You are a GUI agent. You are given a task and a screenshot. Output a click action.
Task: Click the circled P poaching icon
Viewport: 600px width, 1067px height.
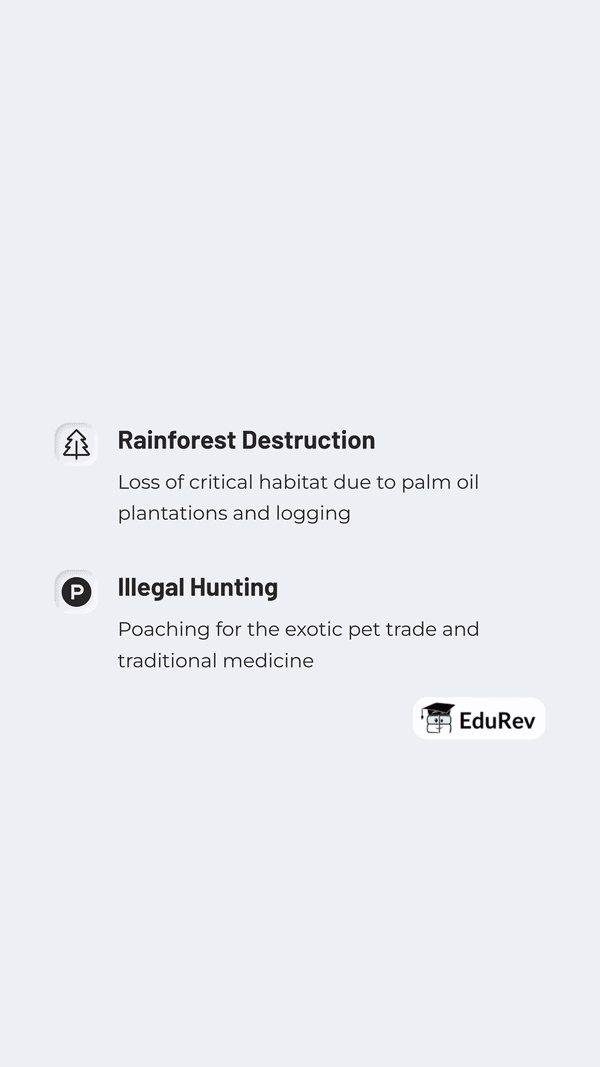point(76,591)
